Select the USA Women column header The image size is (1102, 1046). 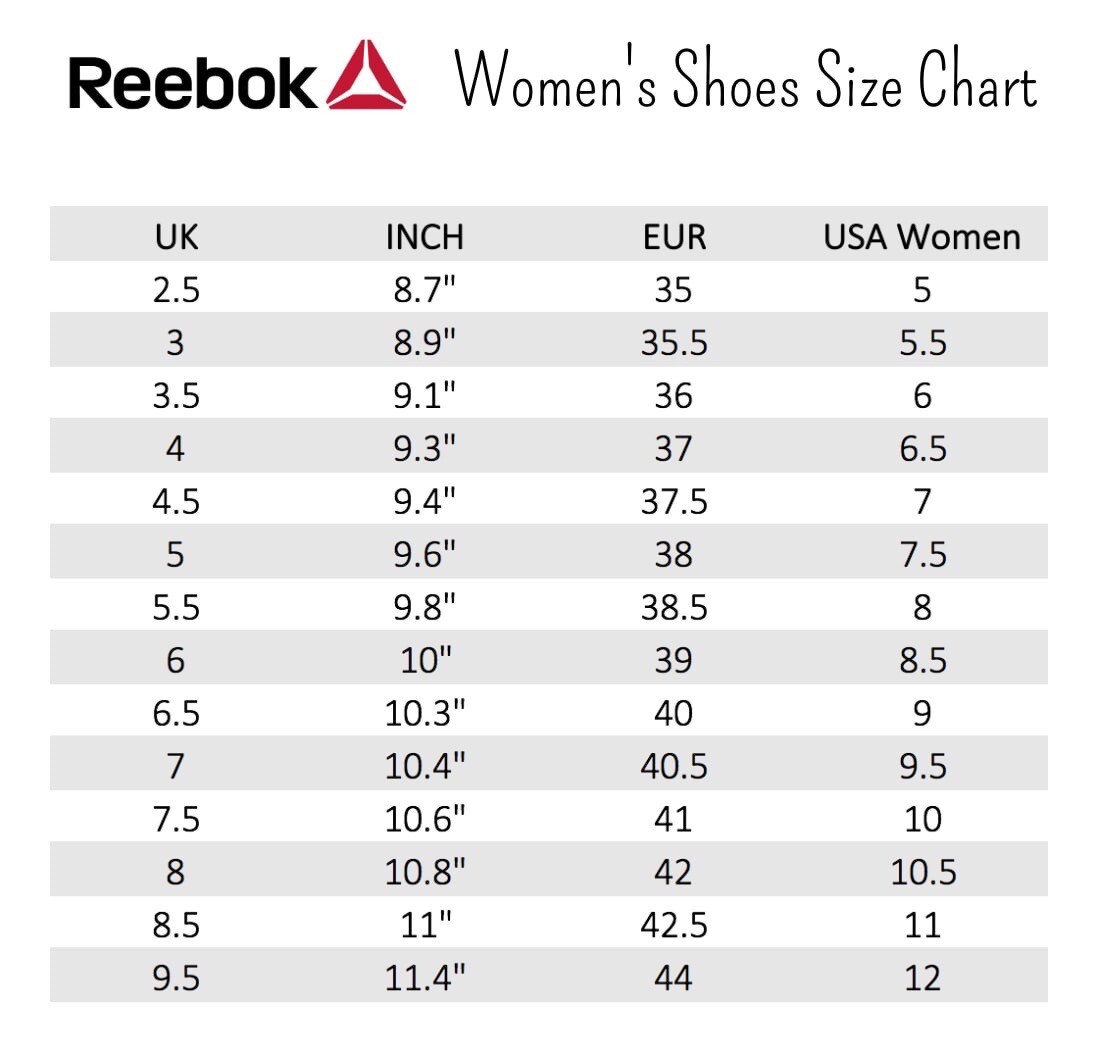[922, 238]
